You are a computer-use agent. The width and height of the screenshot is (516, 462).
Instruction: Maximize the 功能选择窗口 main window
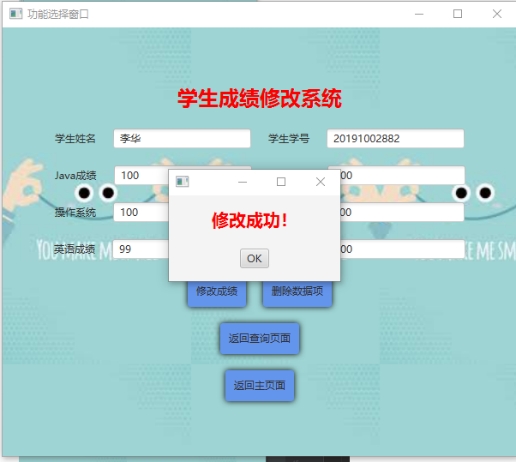[x=457, y=14]
